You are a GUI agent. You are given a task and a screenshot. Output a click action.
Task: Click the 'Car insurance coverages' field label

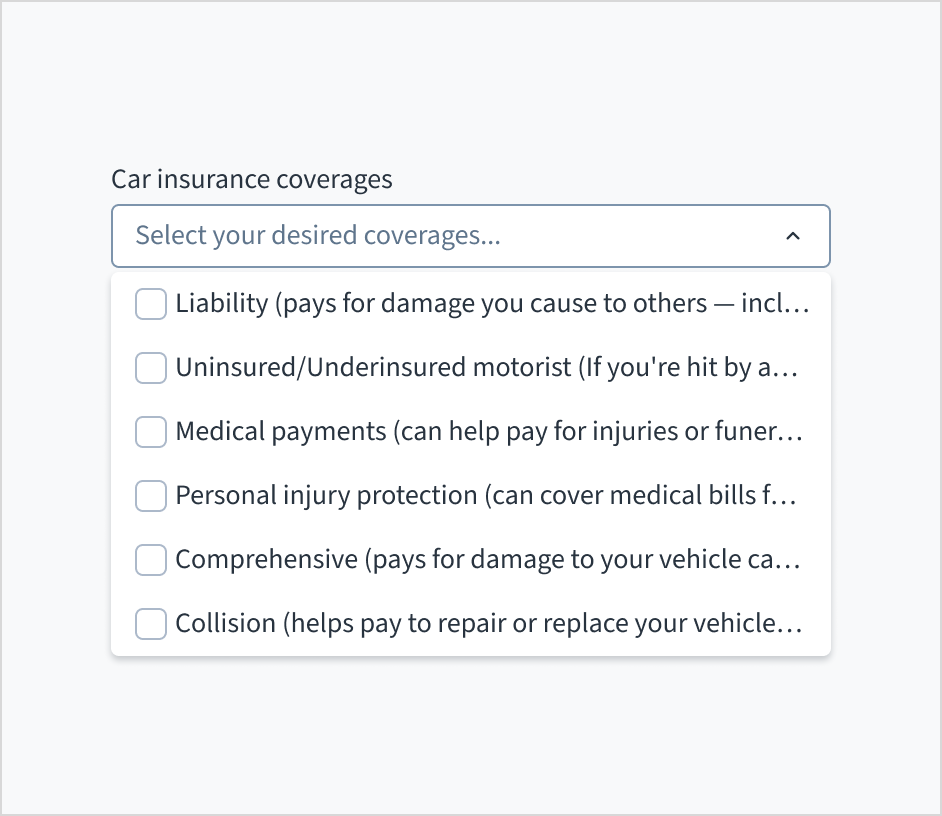tap(252, 180)
